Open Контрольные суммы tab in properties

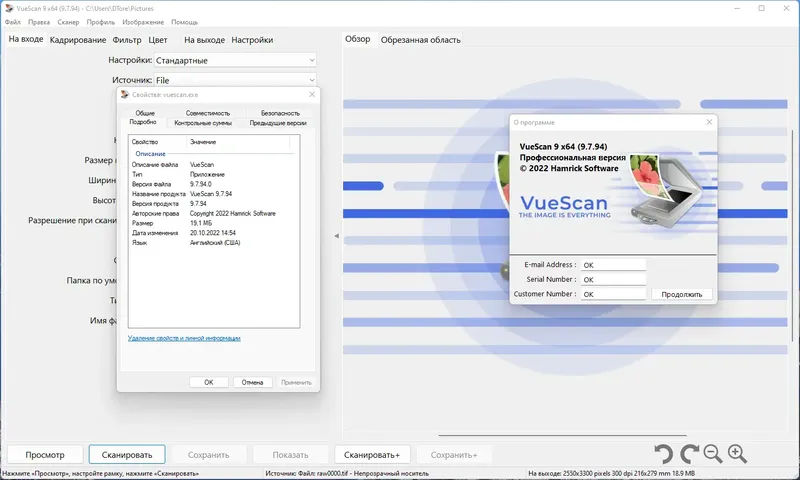pyautogui.click(x=203, y=123)
